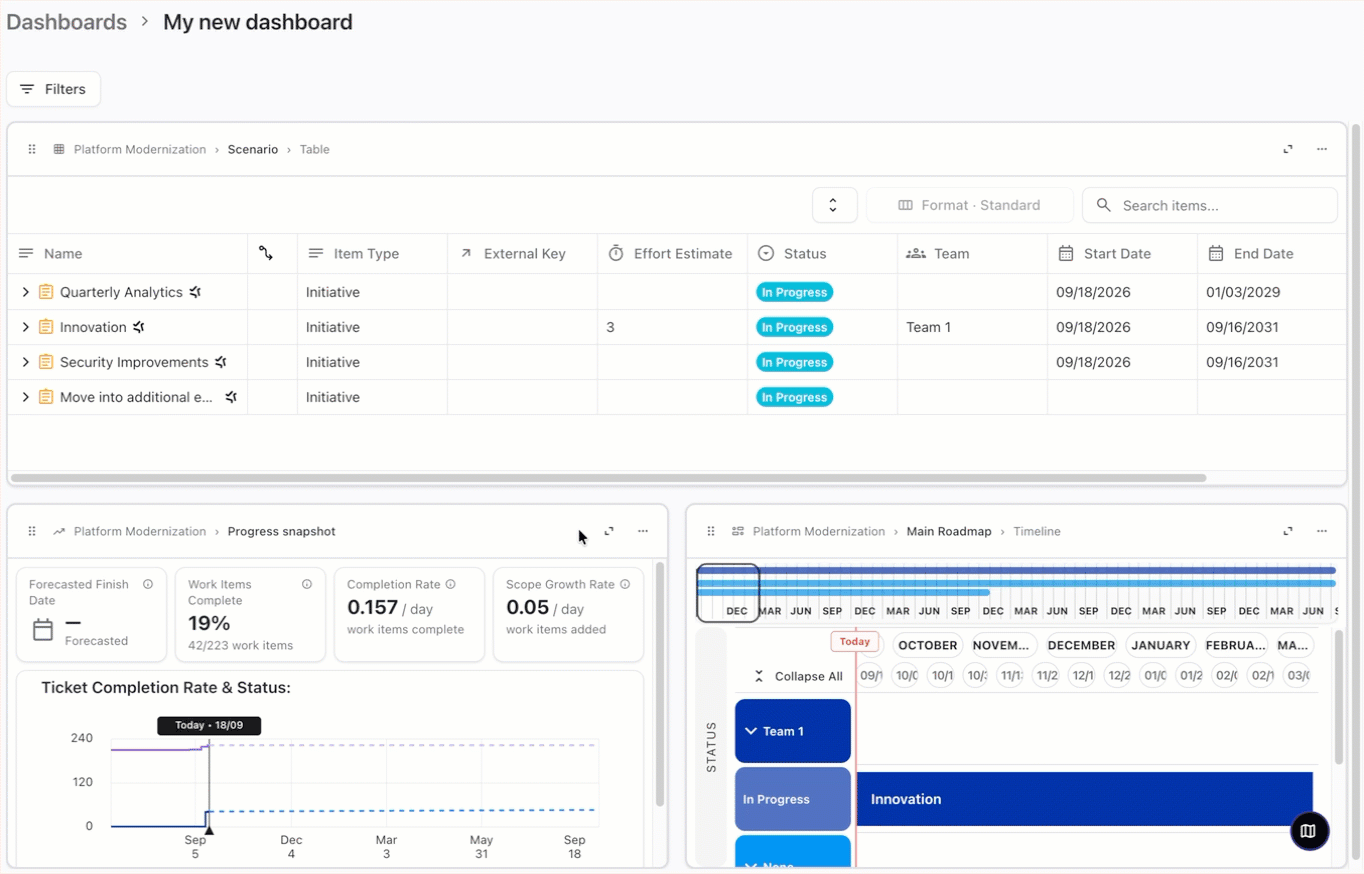Toggle expand/collapse all rows button
This screenshot has height=874, width=1364.
(834, 205)
